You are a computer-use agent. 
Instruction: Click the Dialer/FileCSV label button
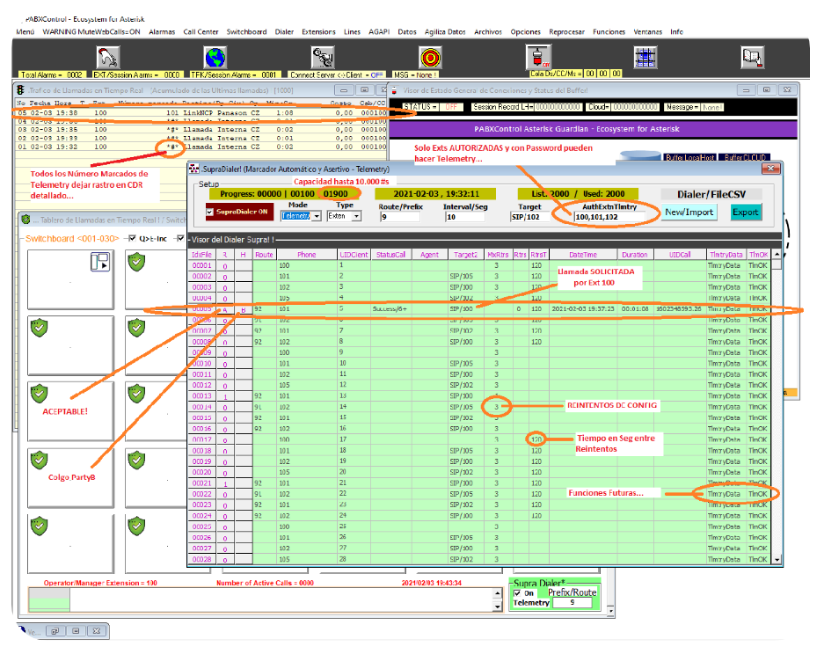[712, 194]
